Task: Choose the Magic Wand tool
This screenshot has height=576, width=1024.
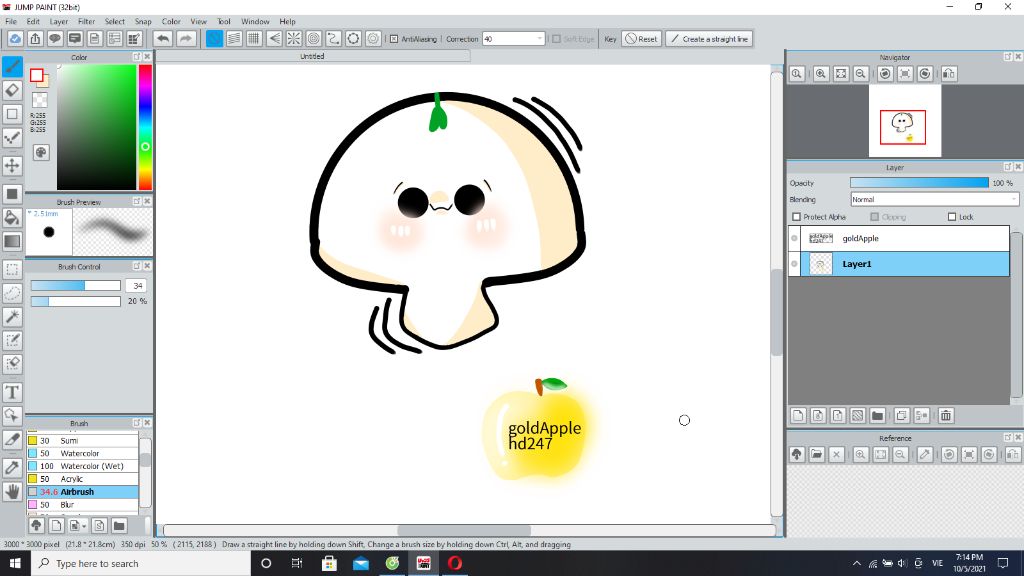Action: point(12,317)
